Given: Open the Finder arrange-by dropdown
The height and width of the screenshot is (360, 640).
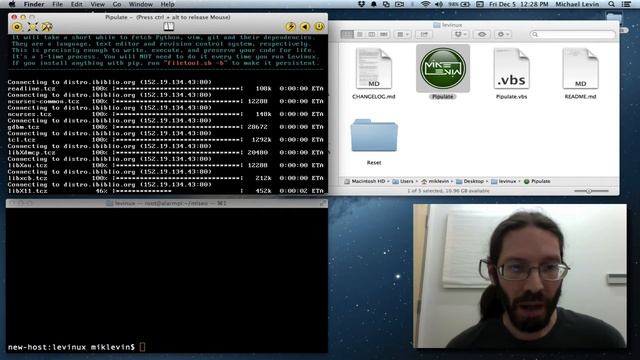Looking at the screenshot, I should 402,34.
